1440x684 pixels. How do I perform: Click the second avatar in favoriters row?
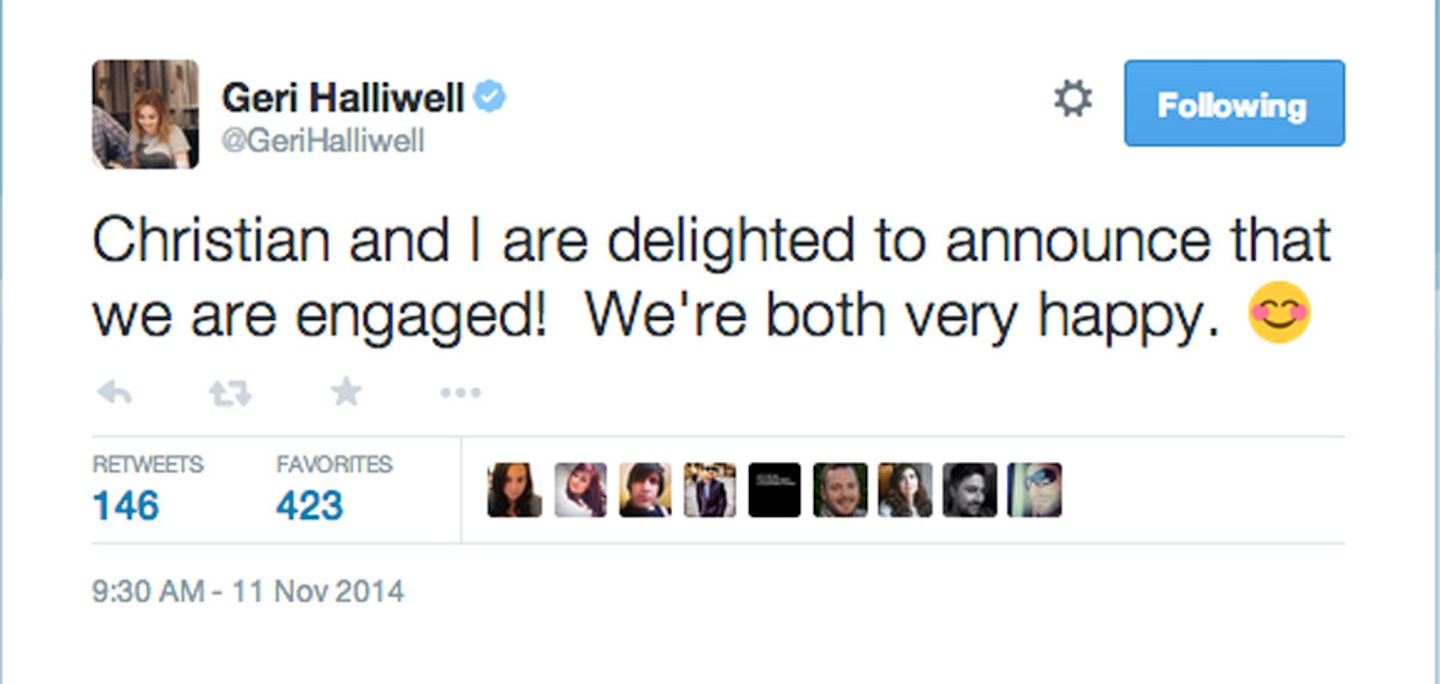click(x=580, y=490)
